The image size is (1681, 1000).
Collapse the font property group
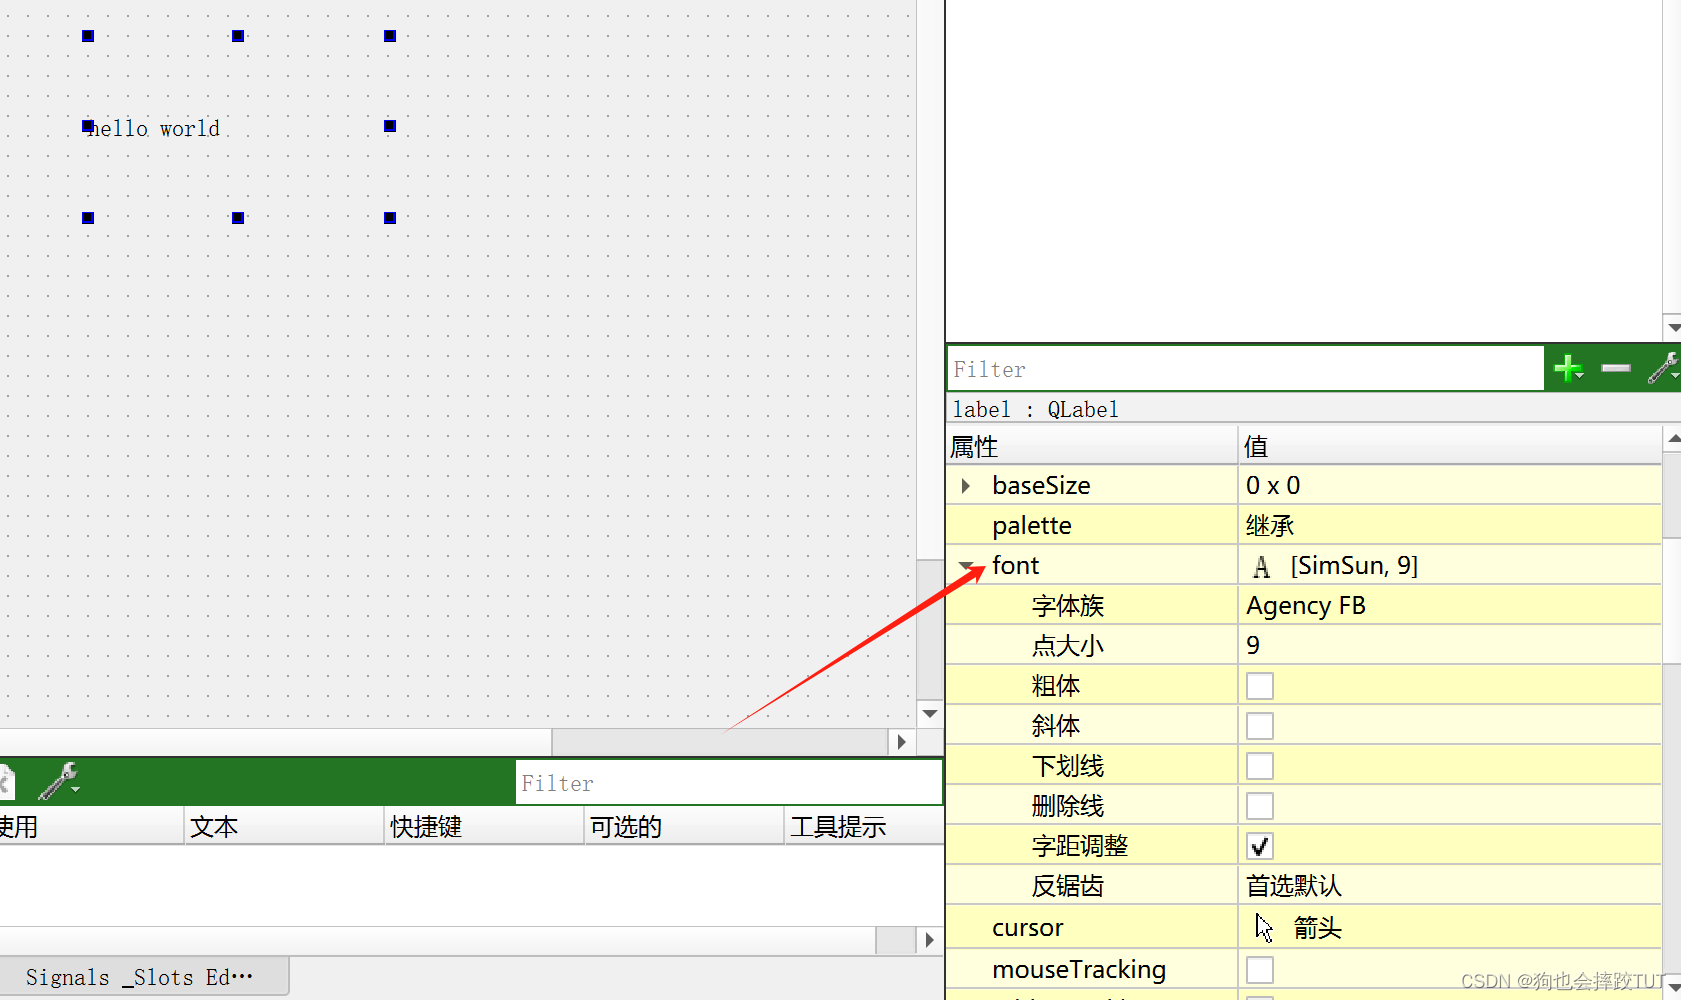966,566
